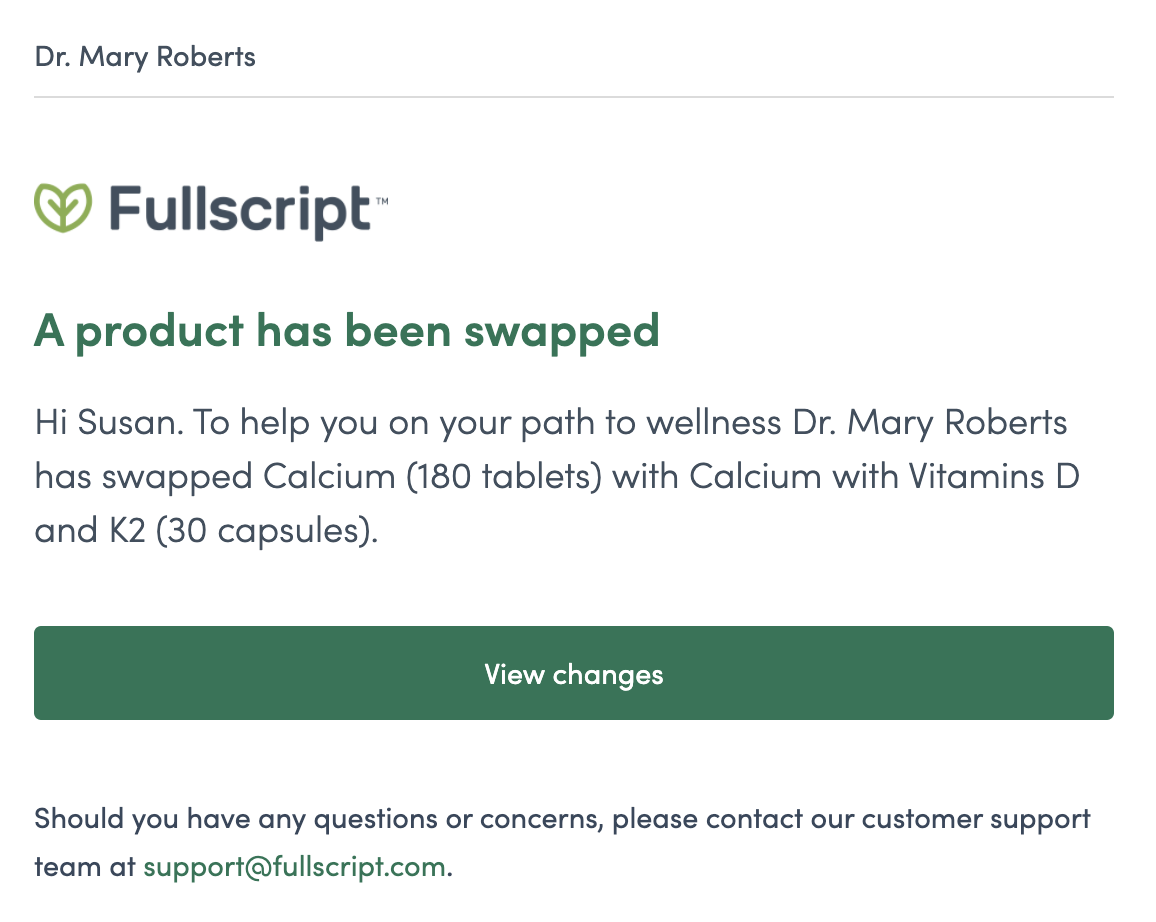The height and width of the screenshot is (922, 1156).
Task: Select the Dr. Mary Roberts sender name
Action: tap(145, 57)
